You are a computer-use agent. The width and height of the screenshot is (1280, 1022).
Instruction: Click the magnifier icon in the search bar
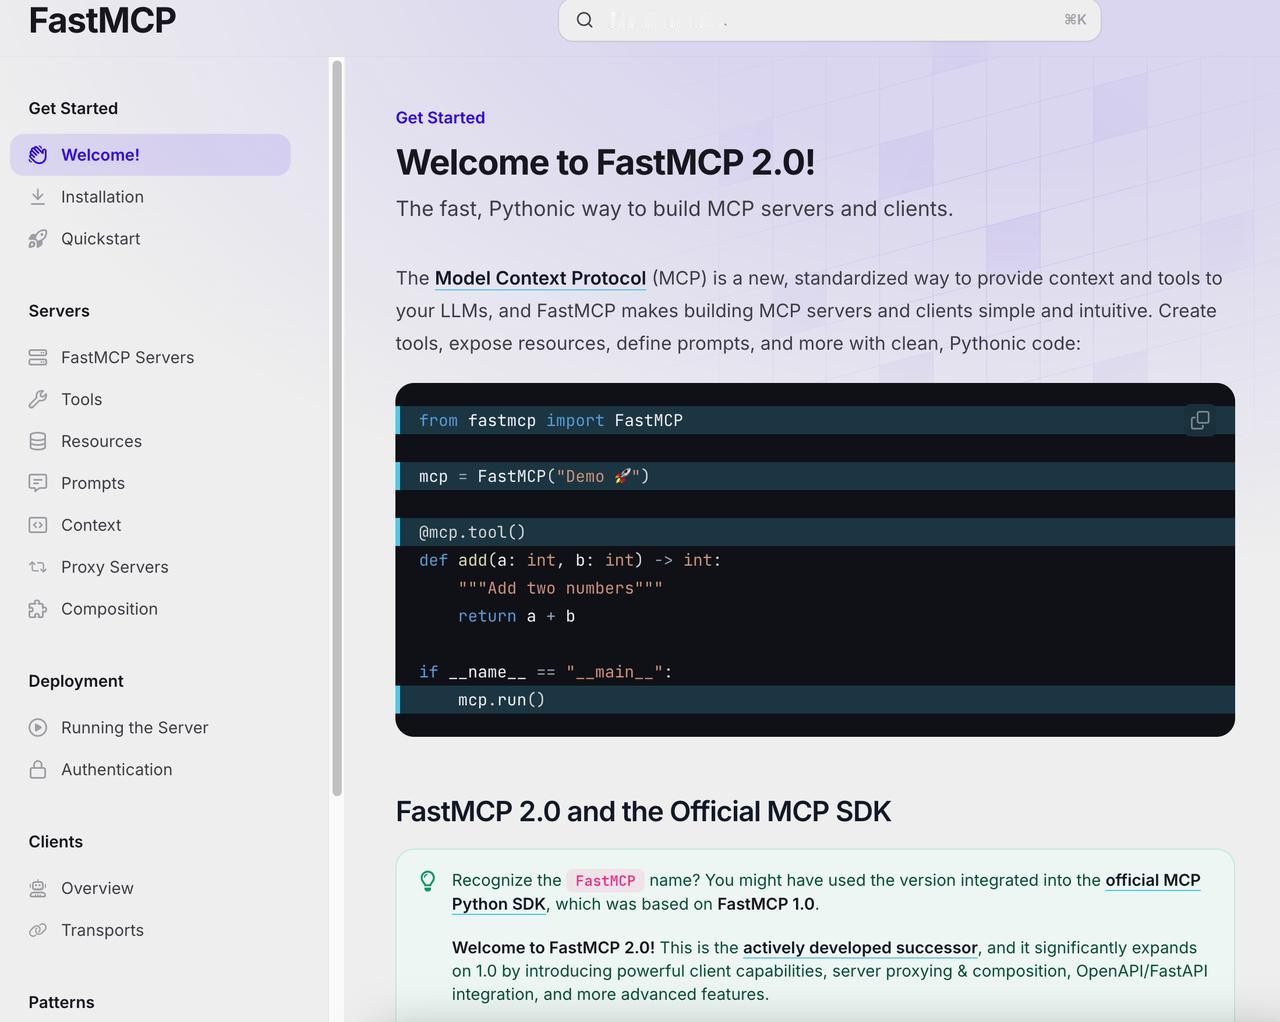tap(585, 20)
